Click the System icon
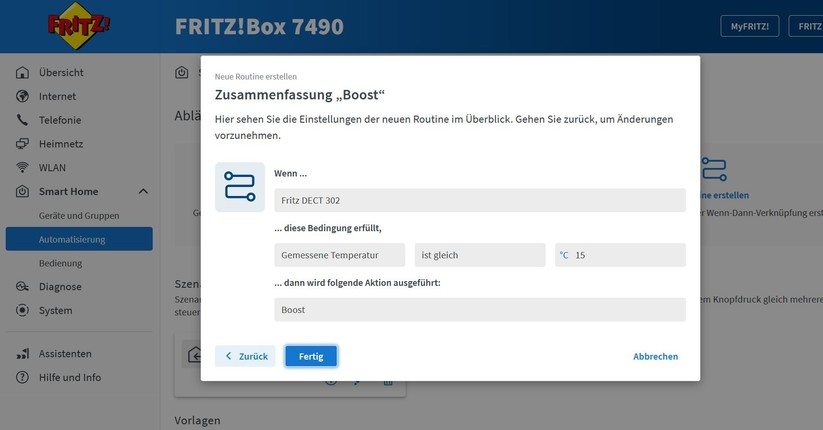The image size is (823, 430). (x=22, y=310)
